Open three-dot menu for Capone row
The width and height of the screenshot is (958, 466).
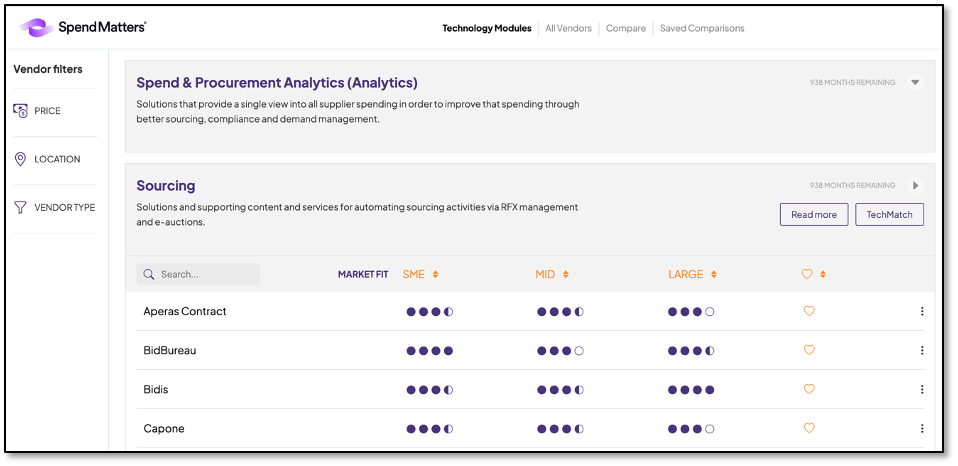tap(921, 429)
